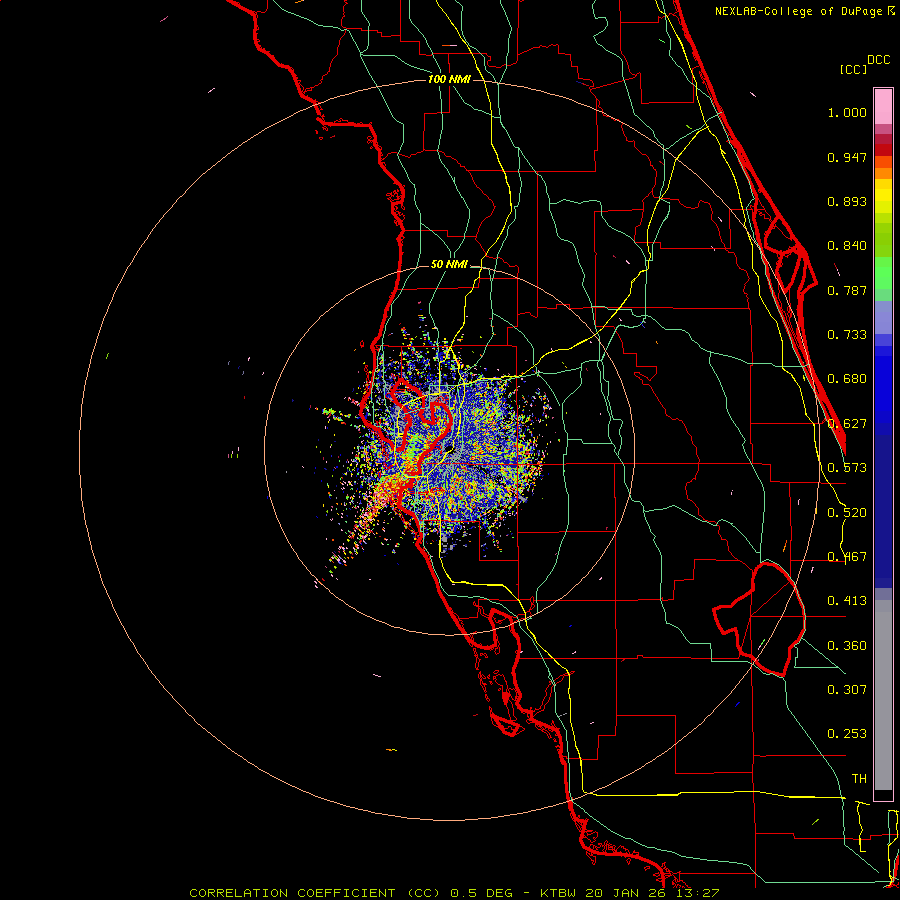The height and width of the screenshot is (900, 900).
Task: Click the 0.787 scale value
Action: (x=847, y=290)
